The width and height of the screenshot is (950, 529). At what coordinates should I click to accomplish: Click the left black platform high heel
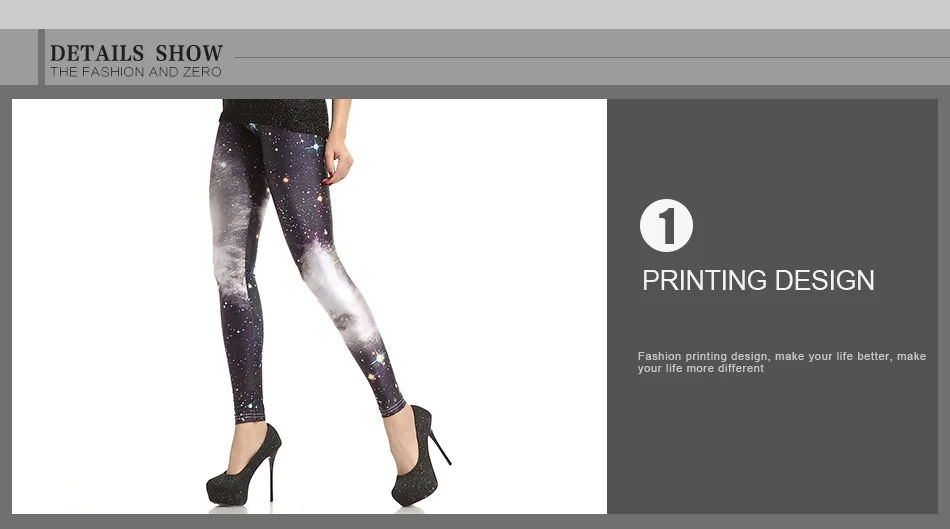[x=245, y=467]
